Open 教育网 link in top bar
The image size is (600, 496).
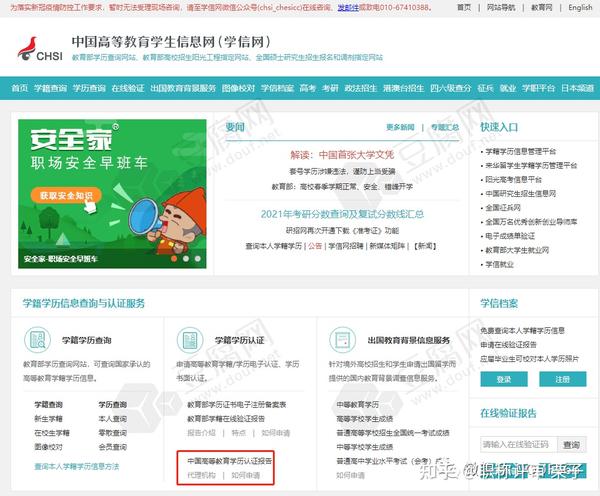pos(541,7)
